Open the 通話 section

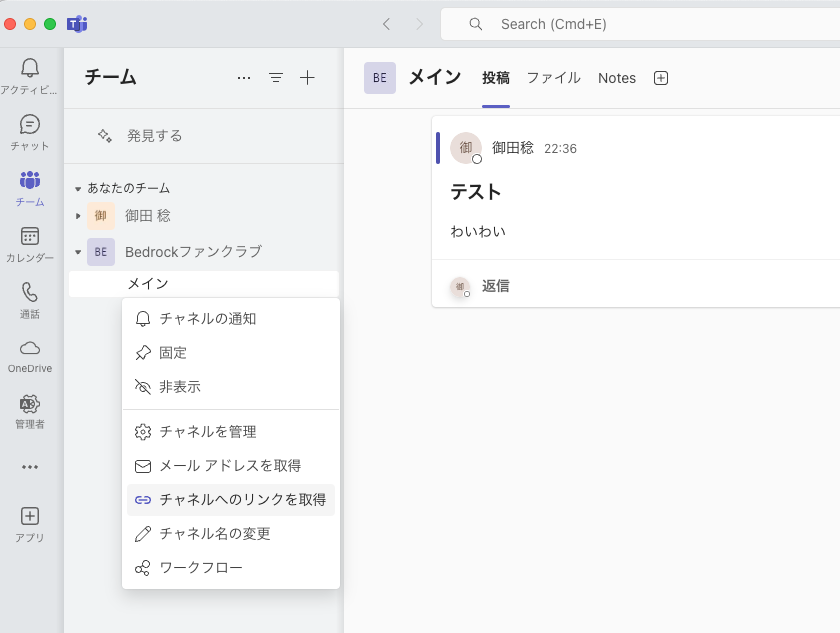click(30, 298)
